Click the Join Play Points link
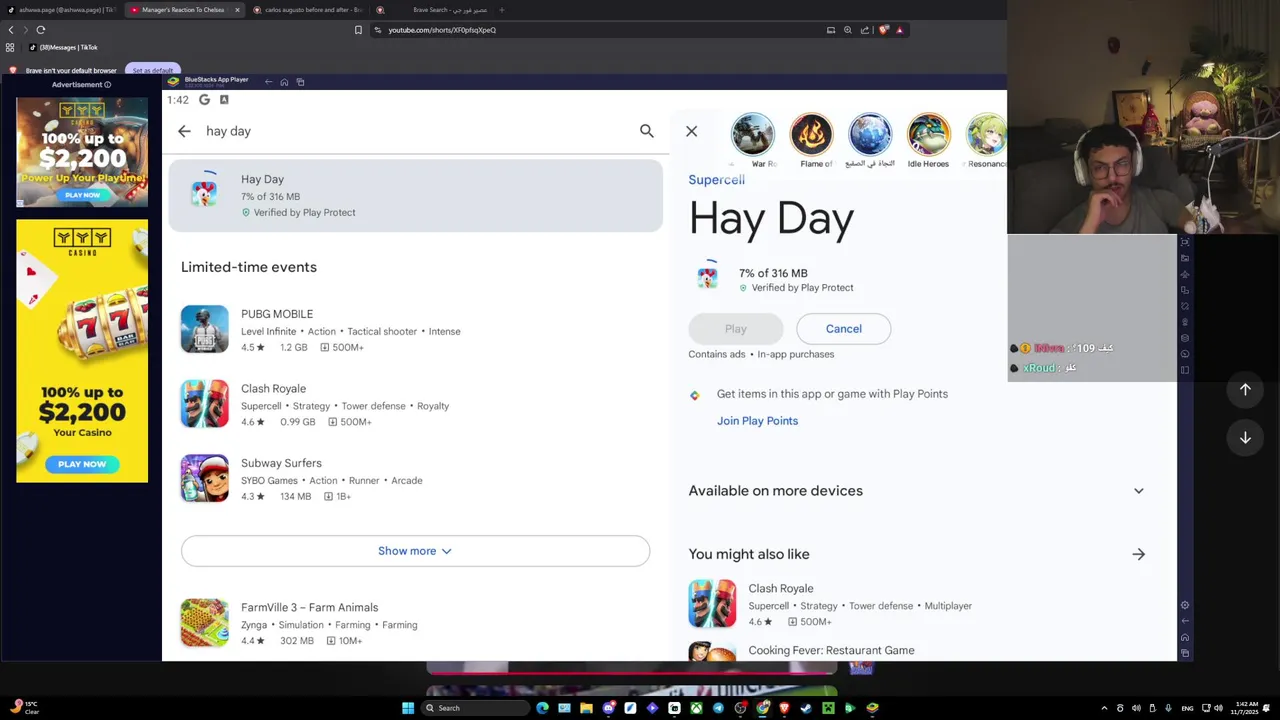The image size is (1280, 720). (757, 421)
